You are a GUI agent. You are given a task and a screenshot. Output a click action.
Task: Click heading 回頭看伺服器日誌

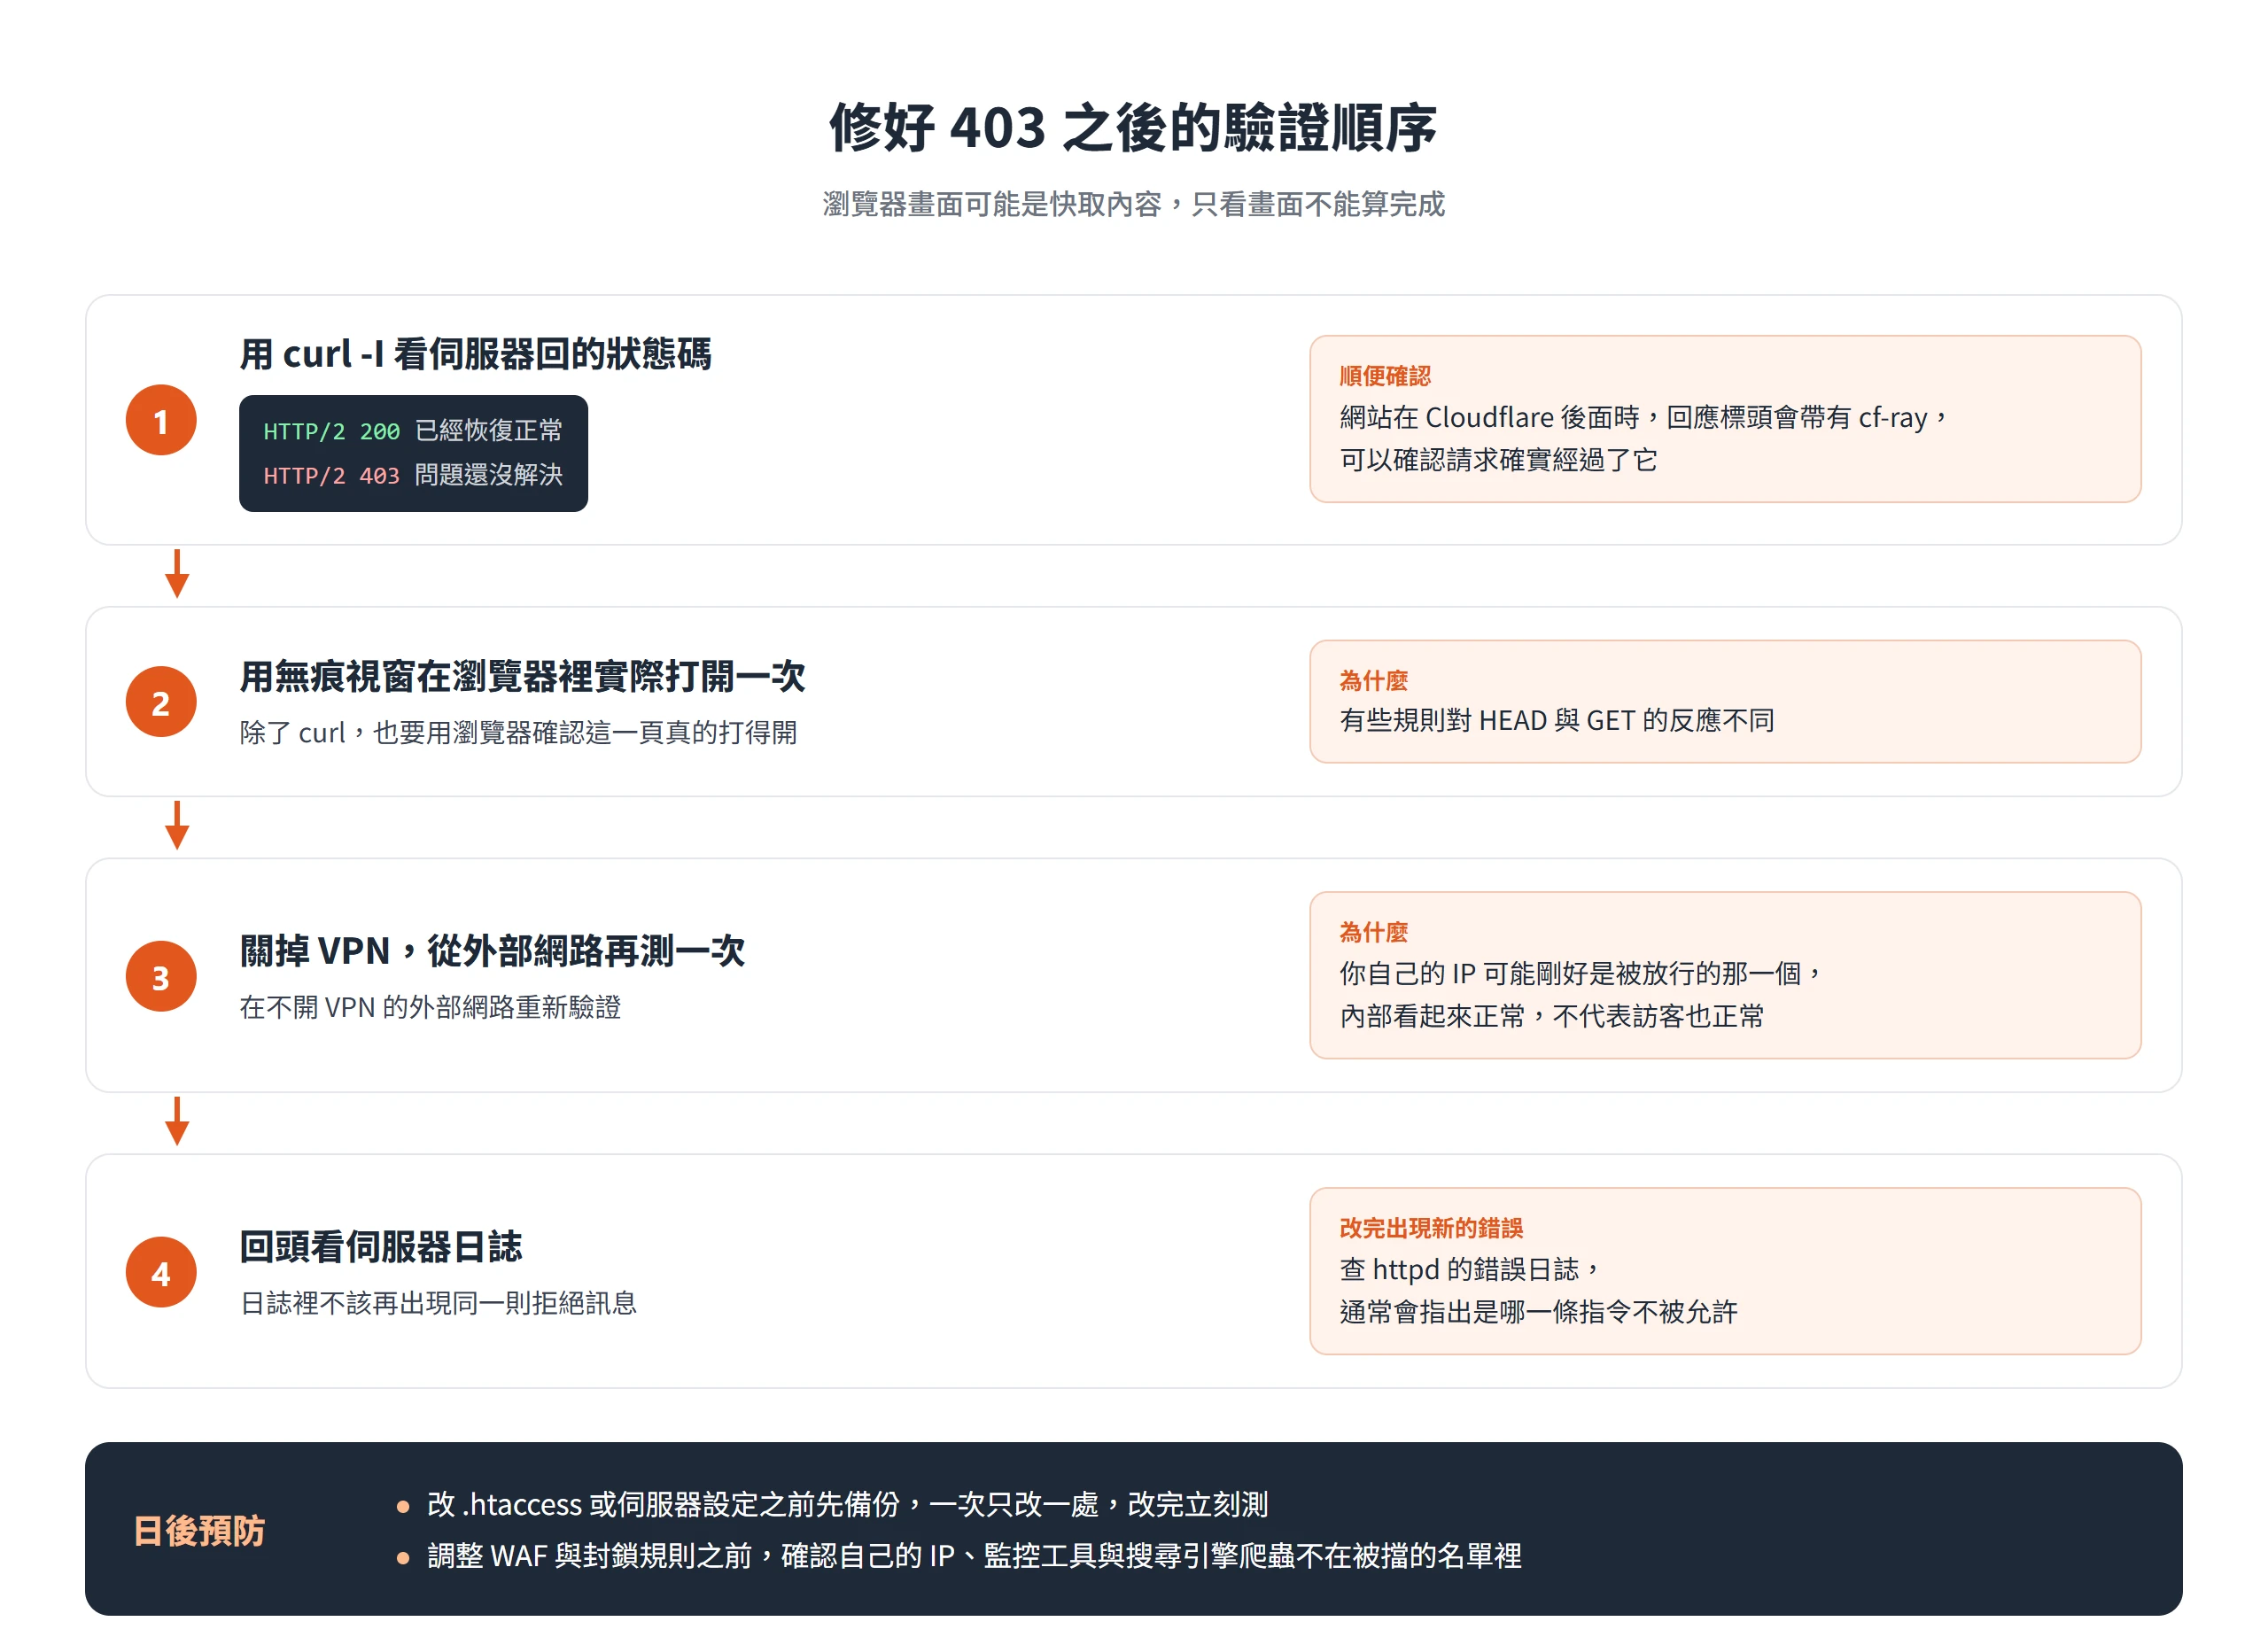pyautogui.click(x=381, y=1246)
